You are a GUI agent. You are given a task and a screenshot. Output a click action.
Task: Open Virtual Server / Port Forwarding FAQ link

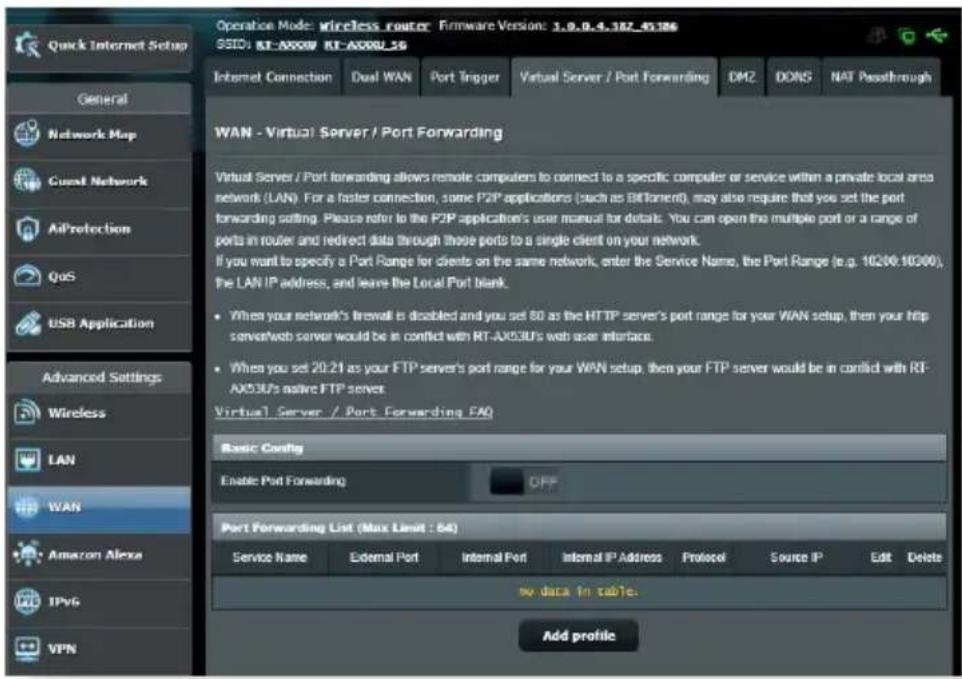coord(354,412)
